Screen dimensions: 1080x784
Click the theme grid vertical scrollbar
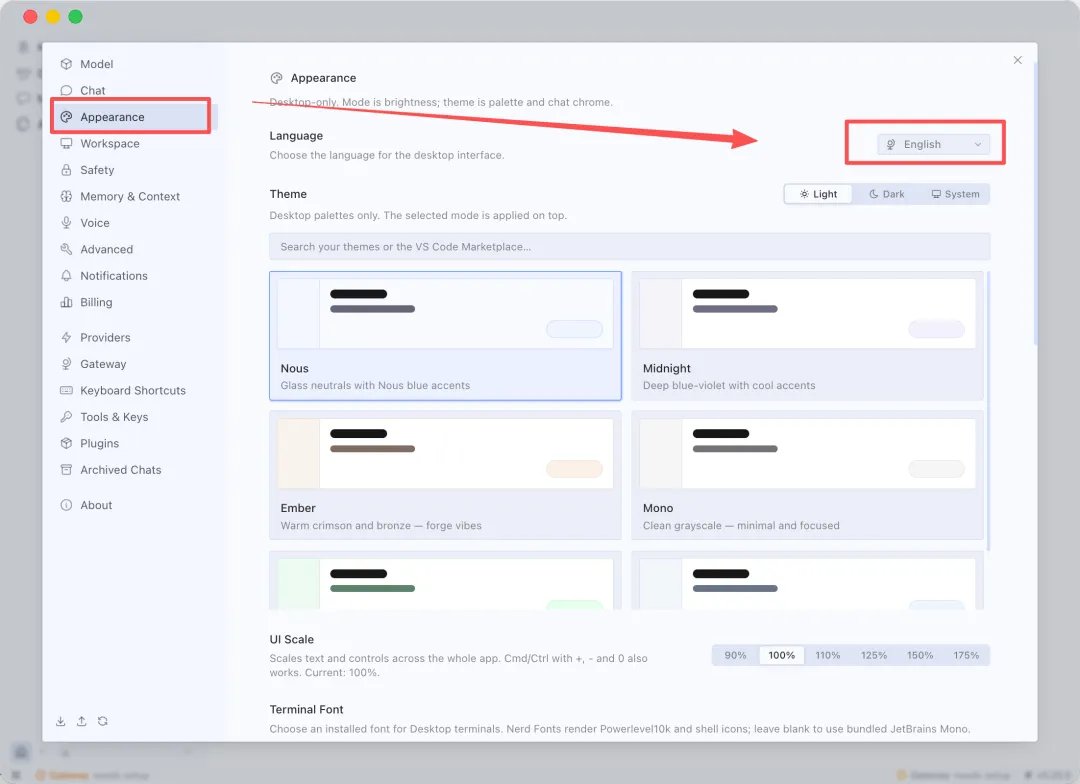pos(988,411)
